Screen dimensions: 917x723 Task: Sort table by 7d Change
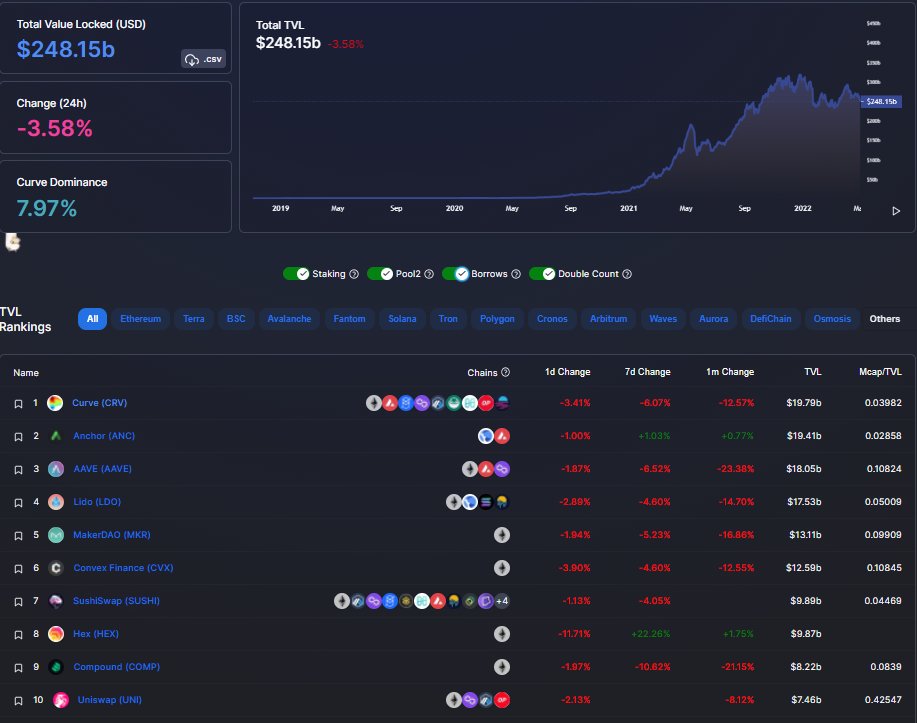(647, 372)
